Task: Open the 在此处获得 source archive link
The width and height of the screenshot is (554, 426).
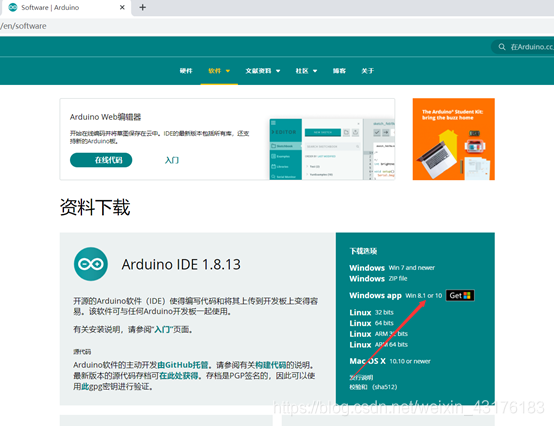Action: [178, 375]
